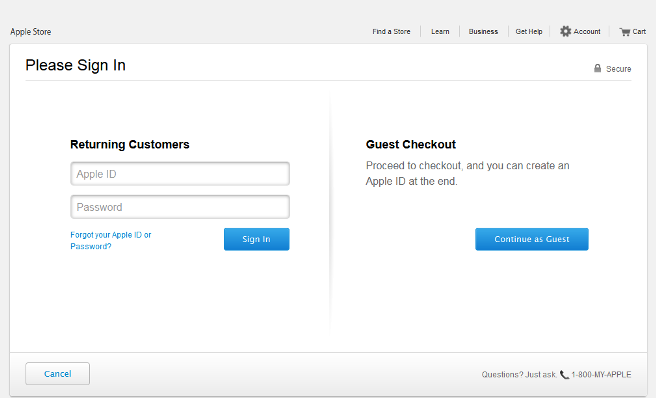Focus the Password input field
The height and width of the screenshot is (398, 656).
[x=180, y=207]
